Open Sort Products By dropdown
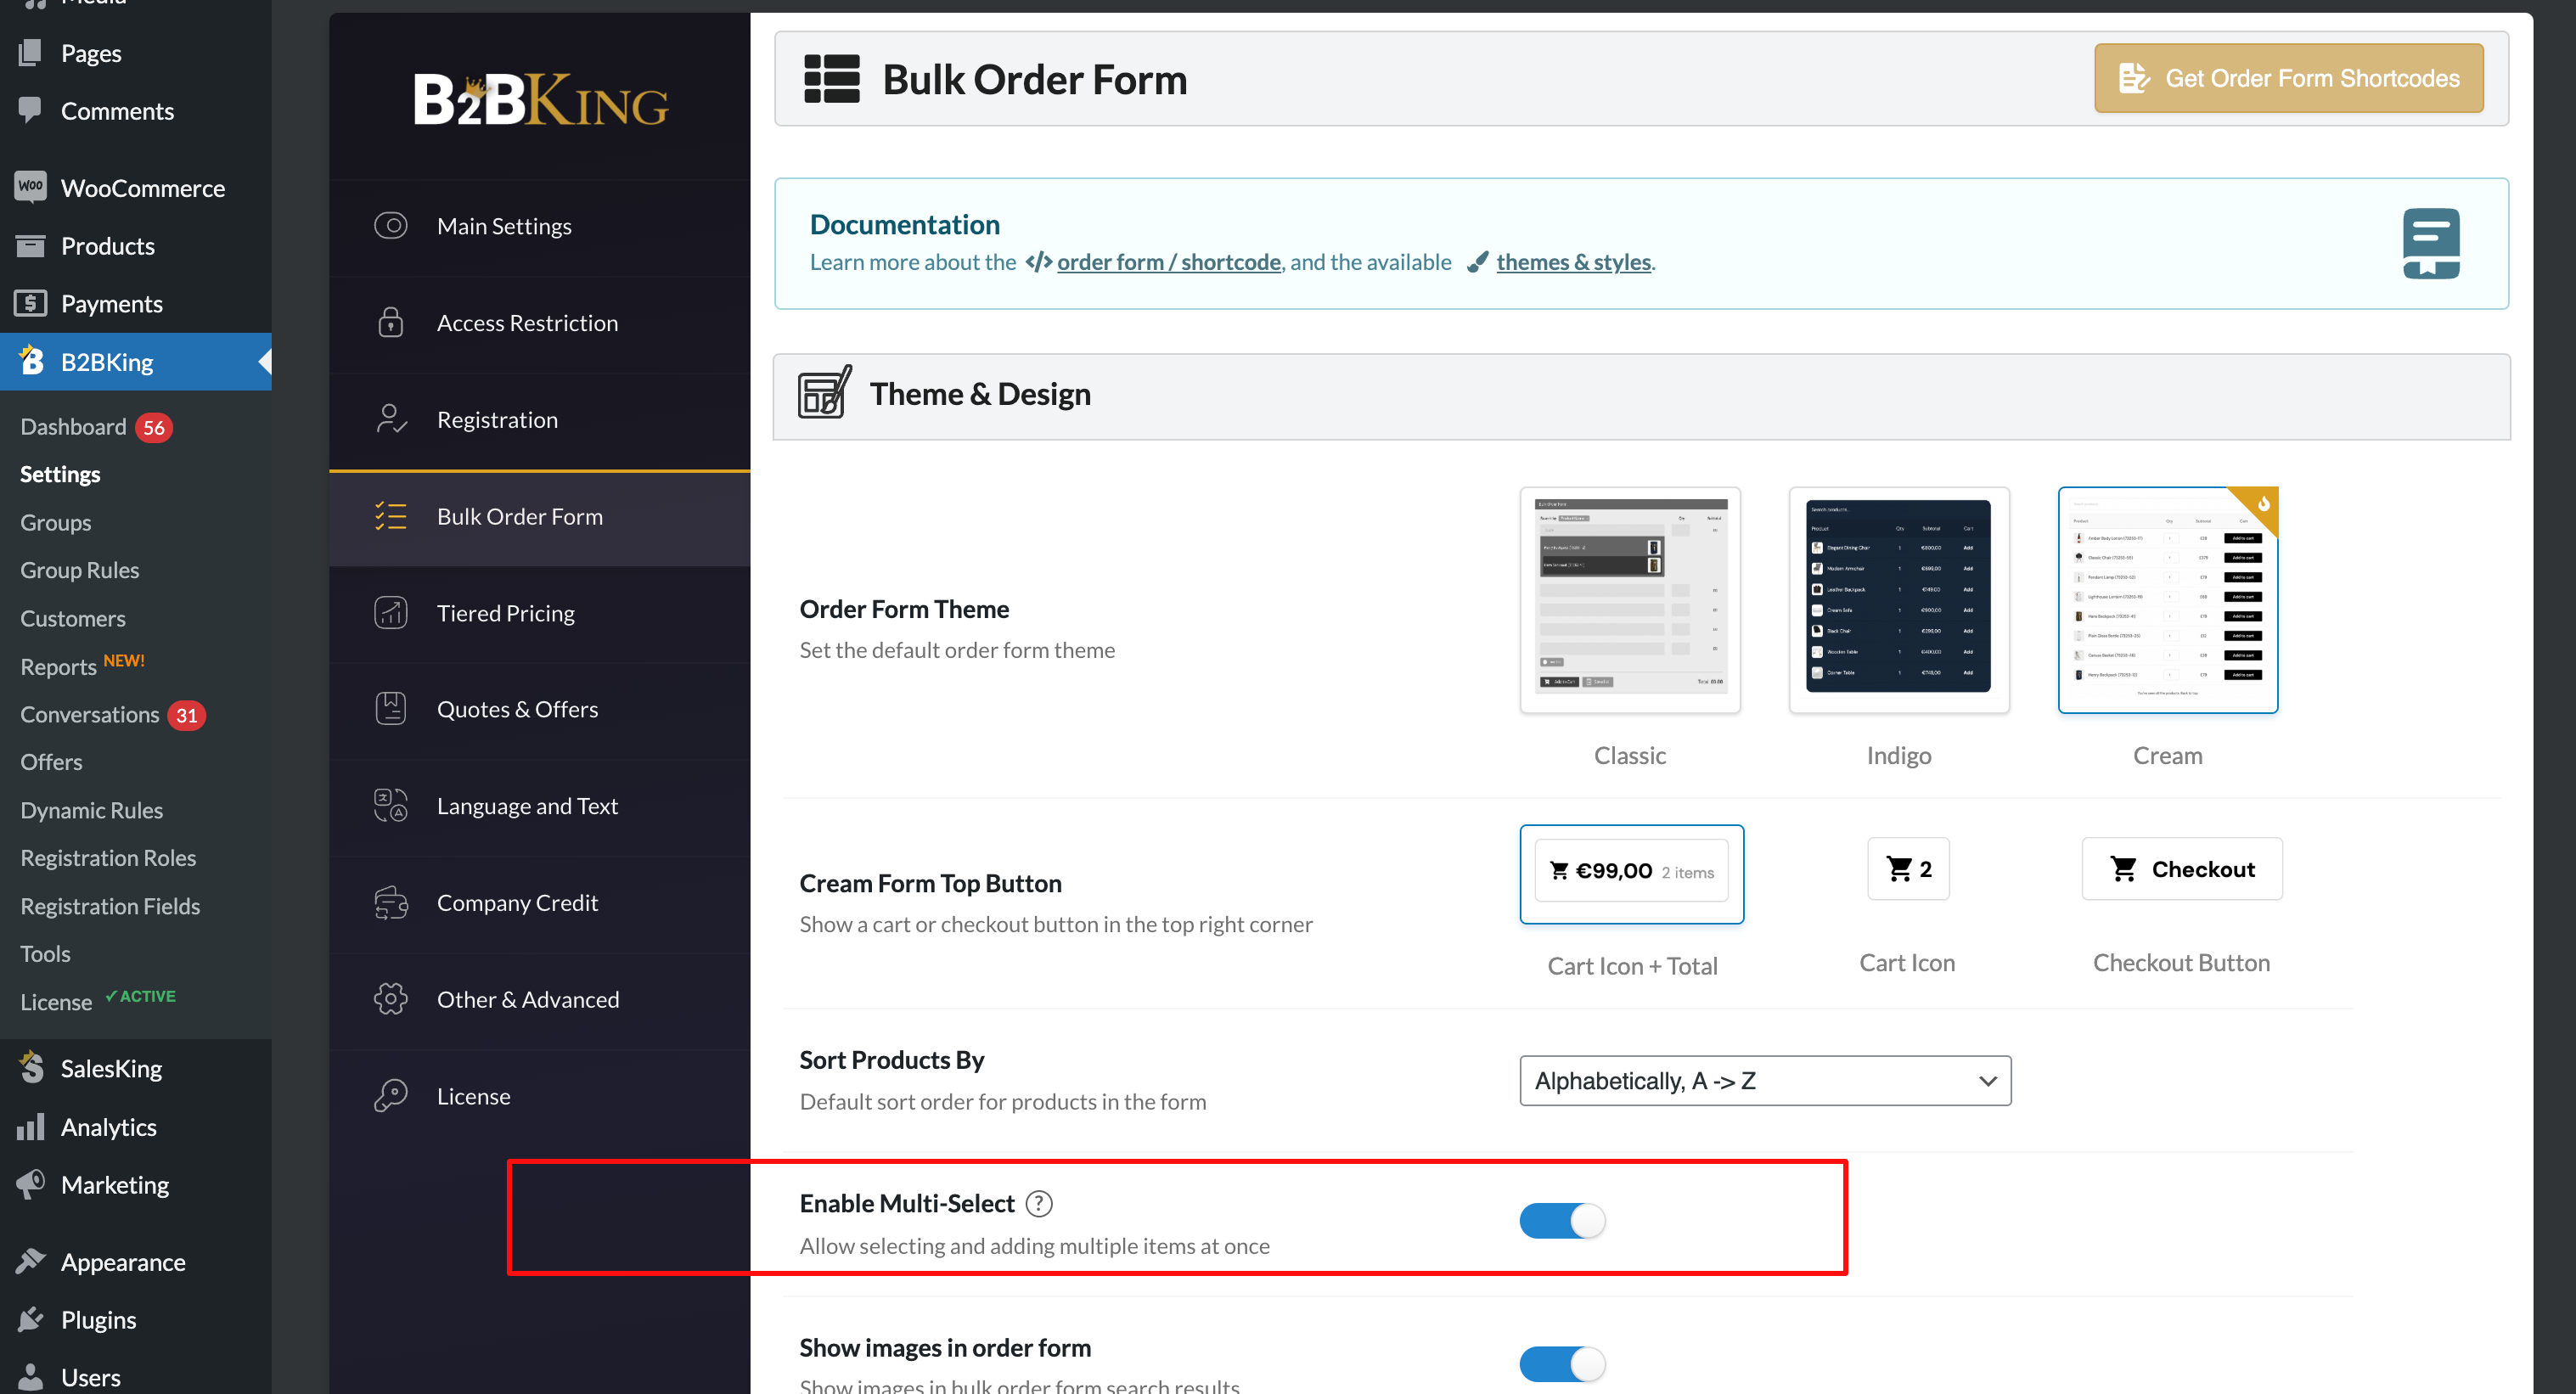The width and height of the screenshot is (2576, 1394). click(x=1763, y=1082)
